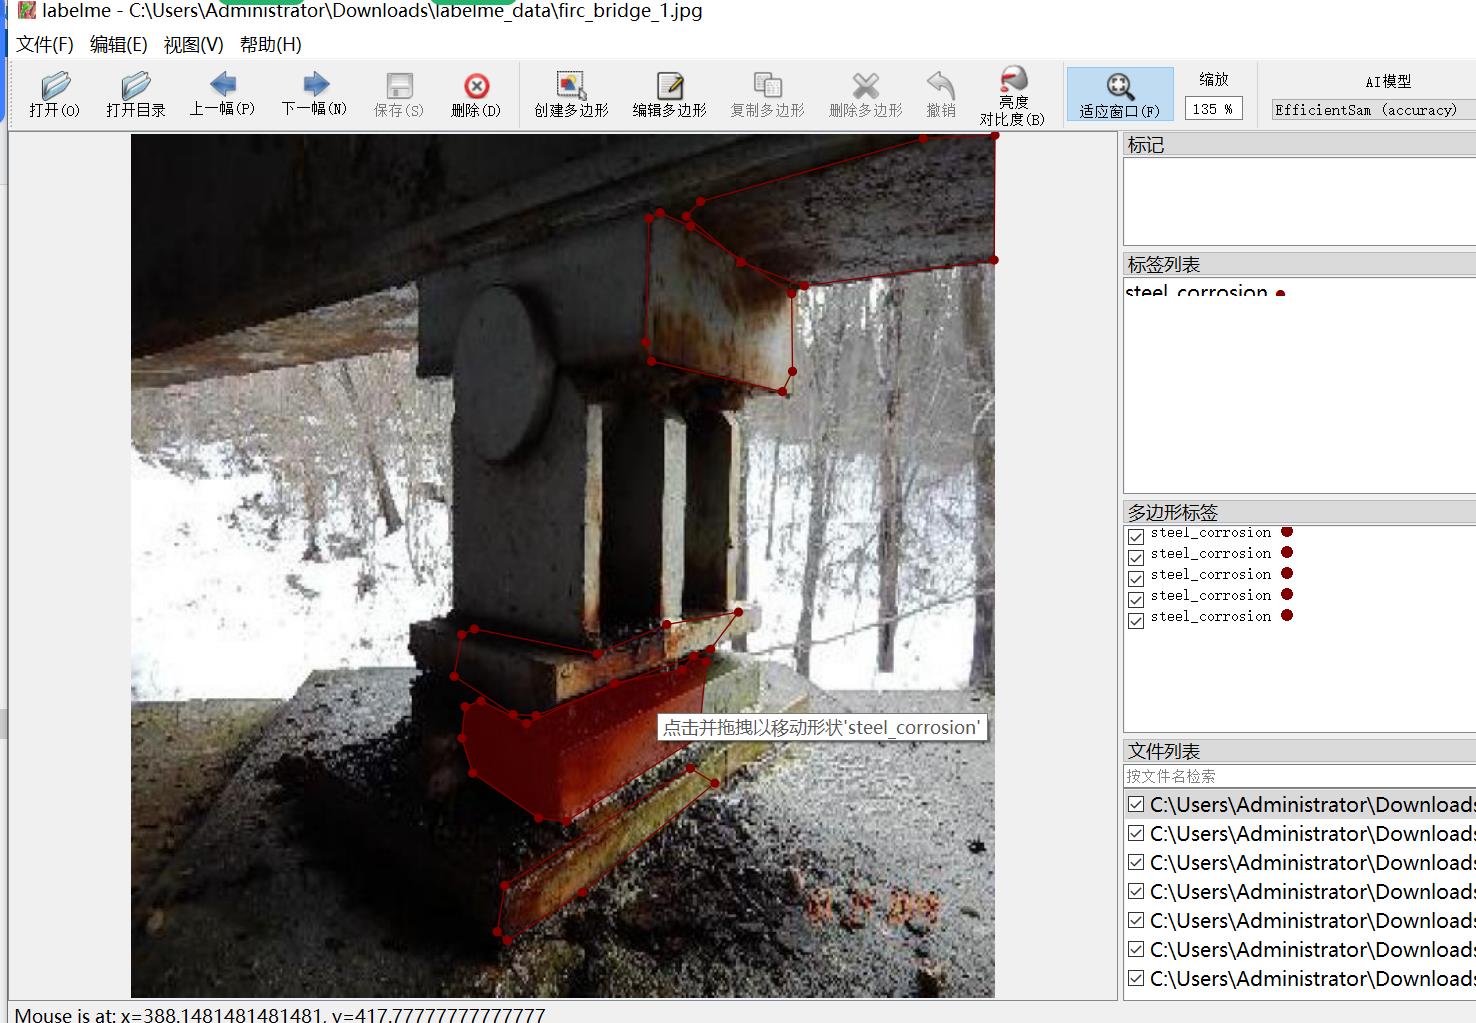The width and height of the screenshot is (1476, 1023).
Task: Click the Open file toolbar icon
Action: click(x=54, y=94)
